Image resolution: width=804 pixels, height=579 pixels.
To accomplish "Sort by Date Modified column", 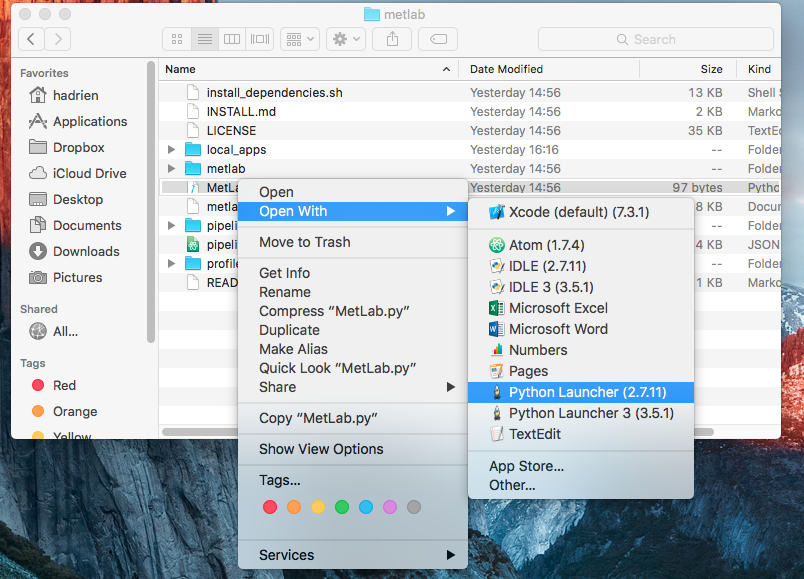I will point(549,69).
